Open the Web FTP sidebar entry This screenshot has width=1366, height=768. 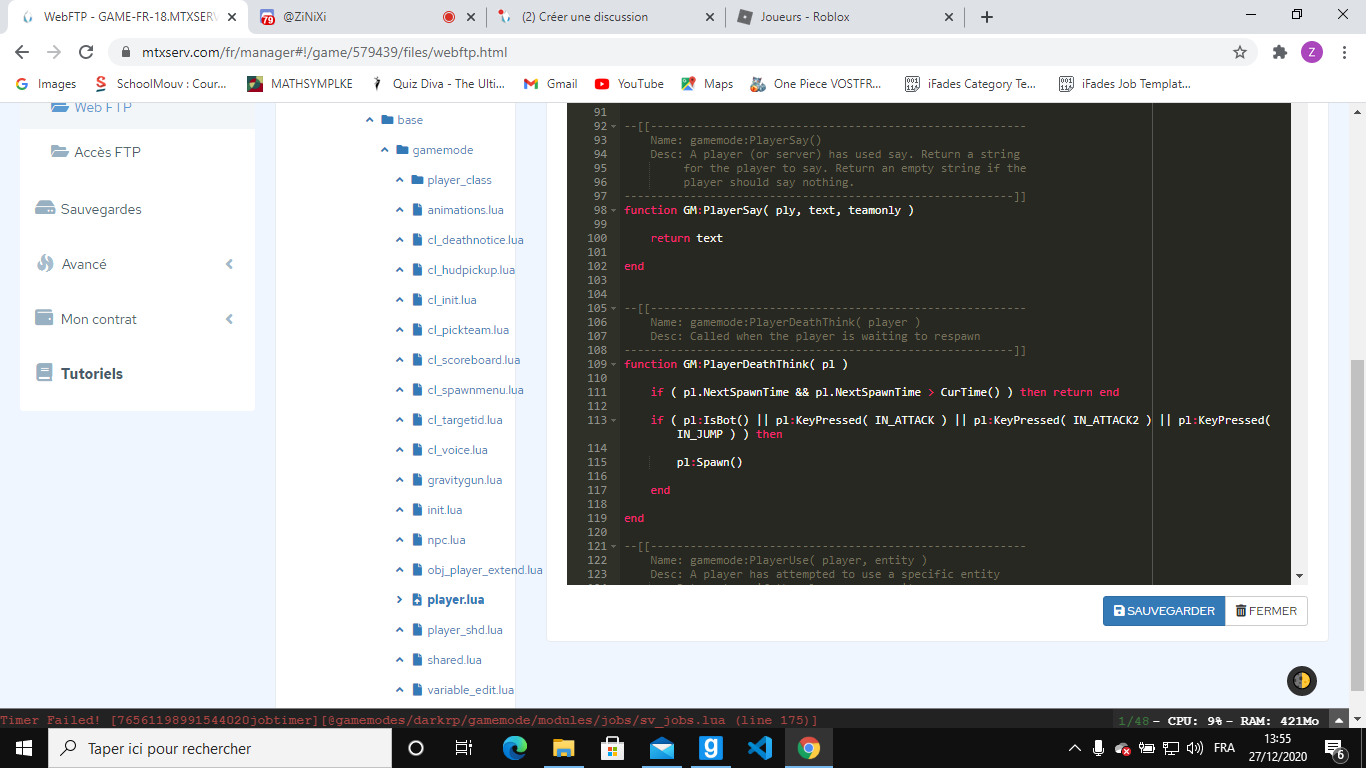[x=90, y=107]
